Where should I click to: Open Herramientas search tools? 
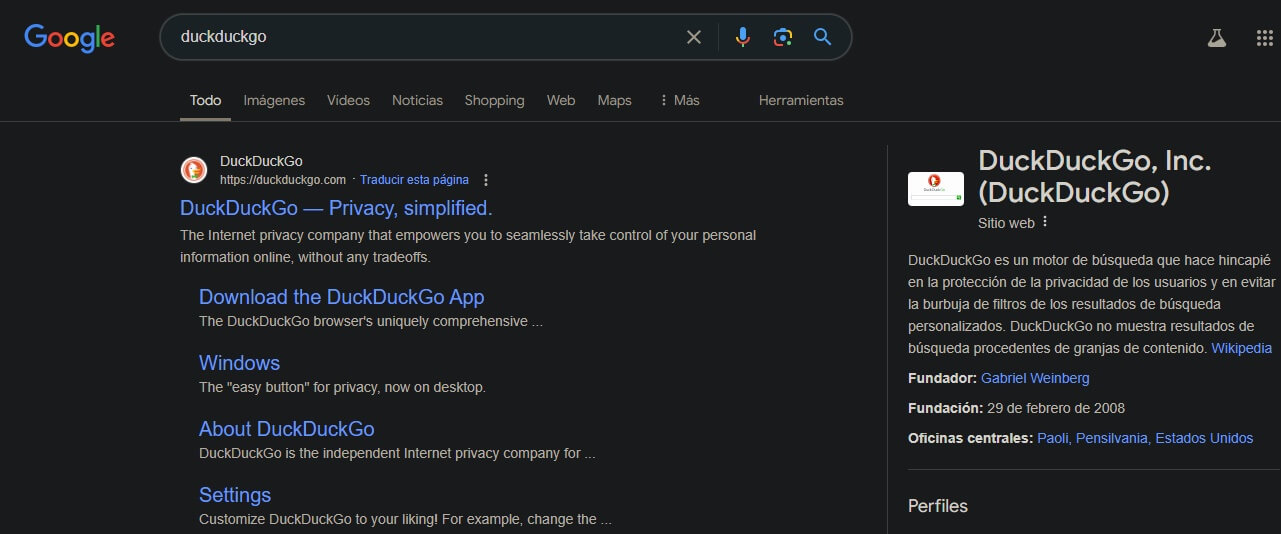pyautogui.click(x=801, y=100)
